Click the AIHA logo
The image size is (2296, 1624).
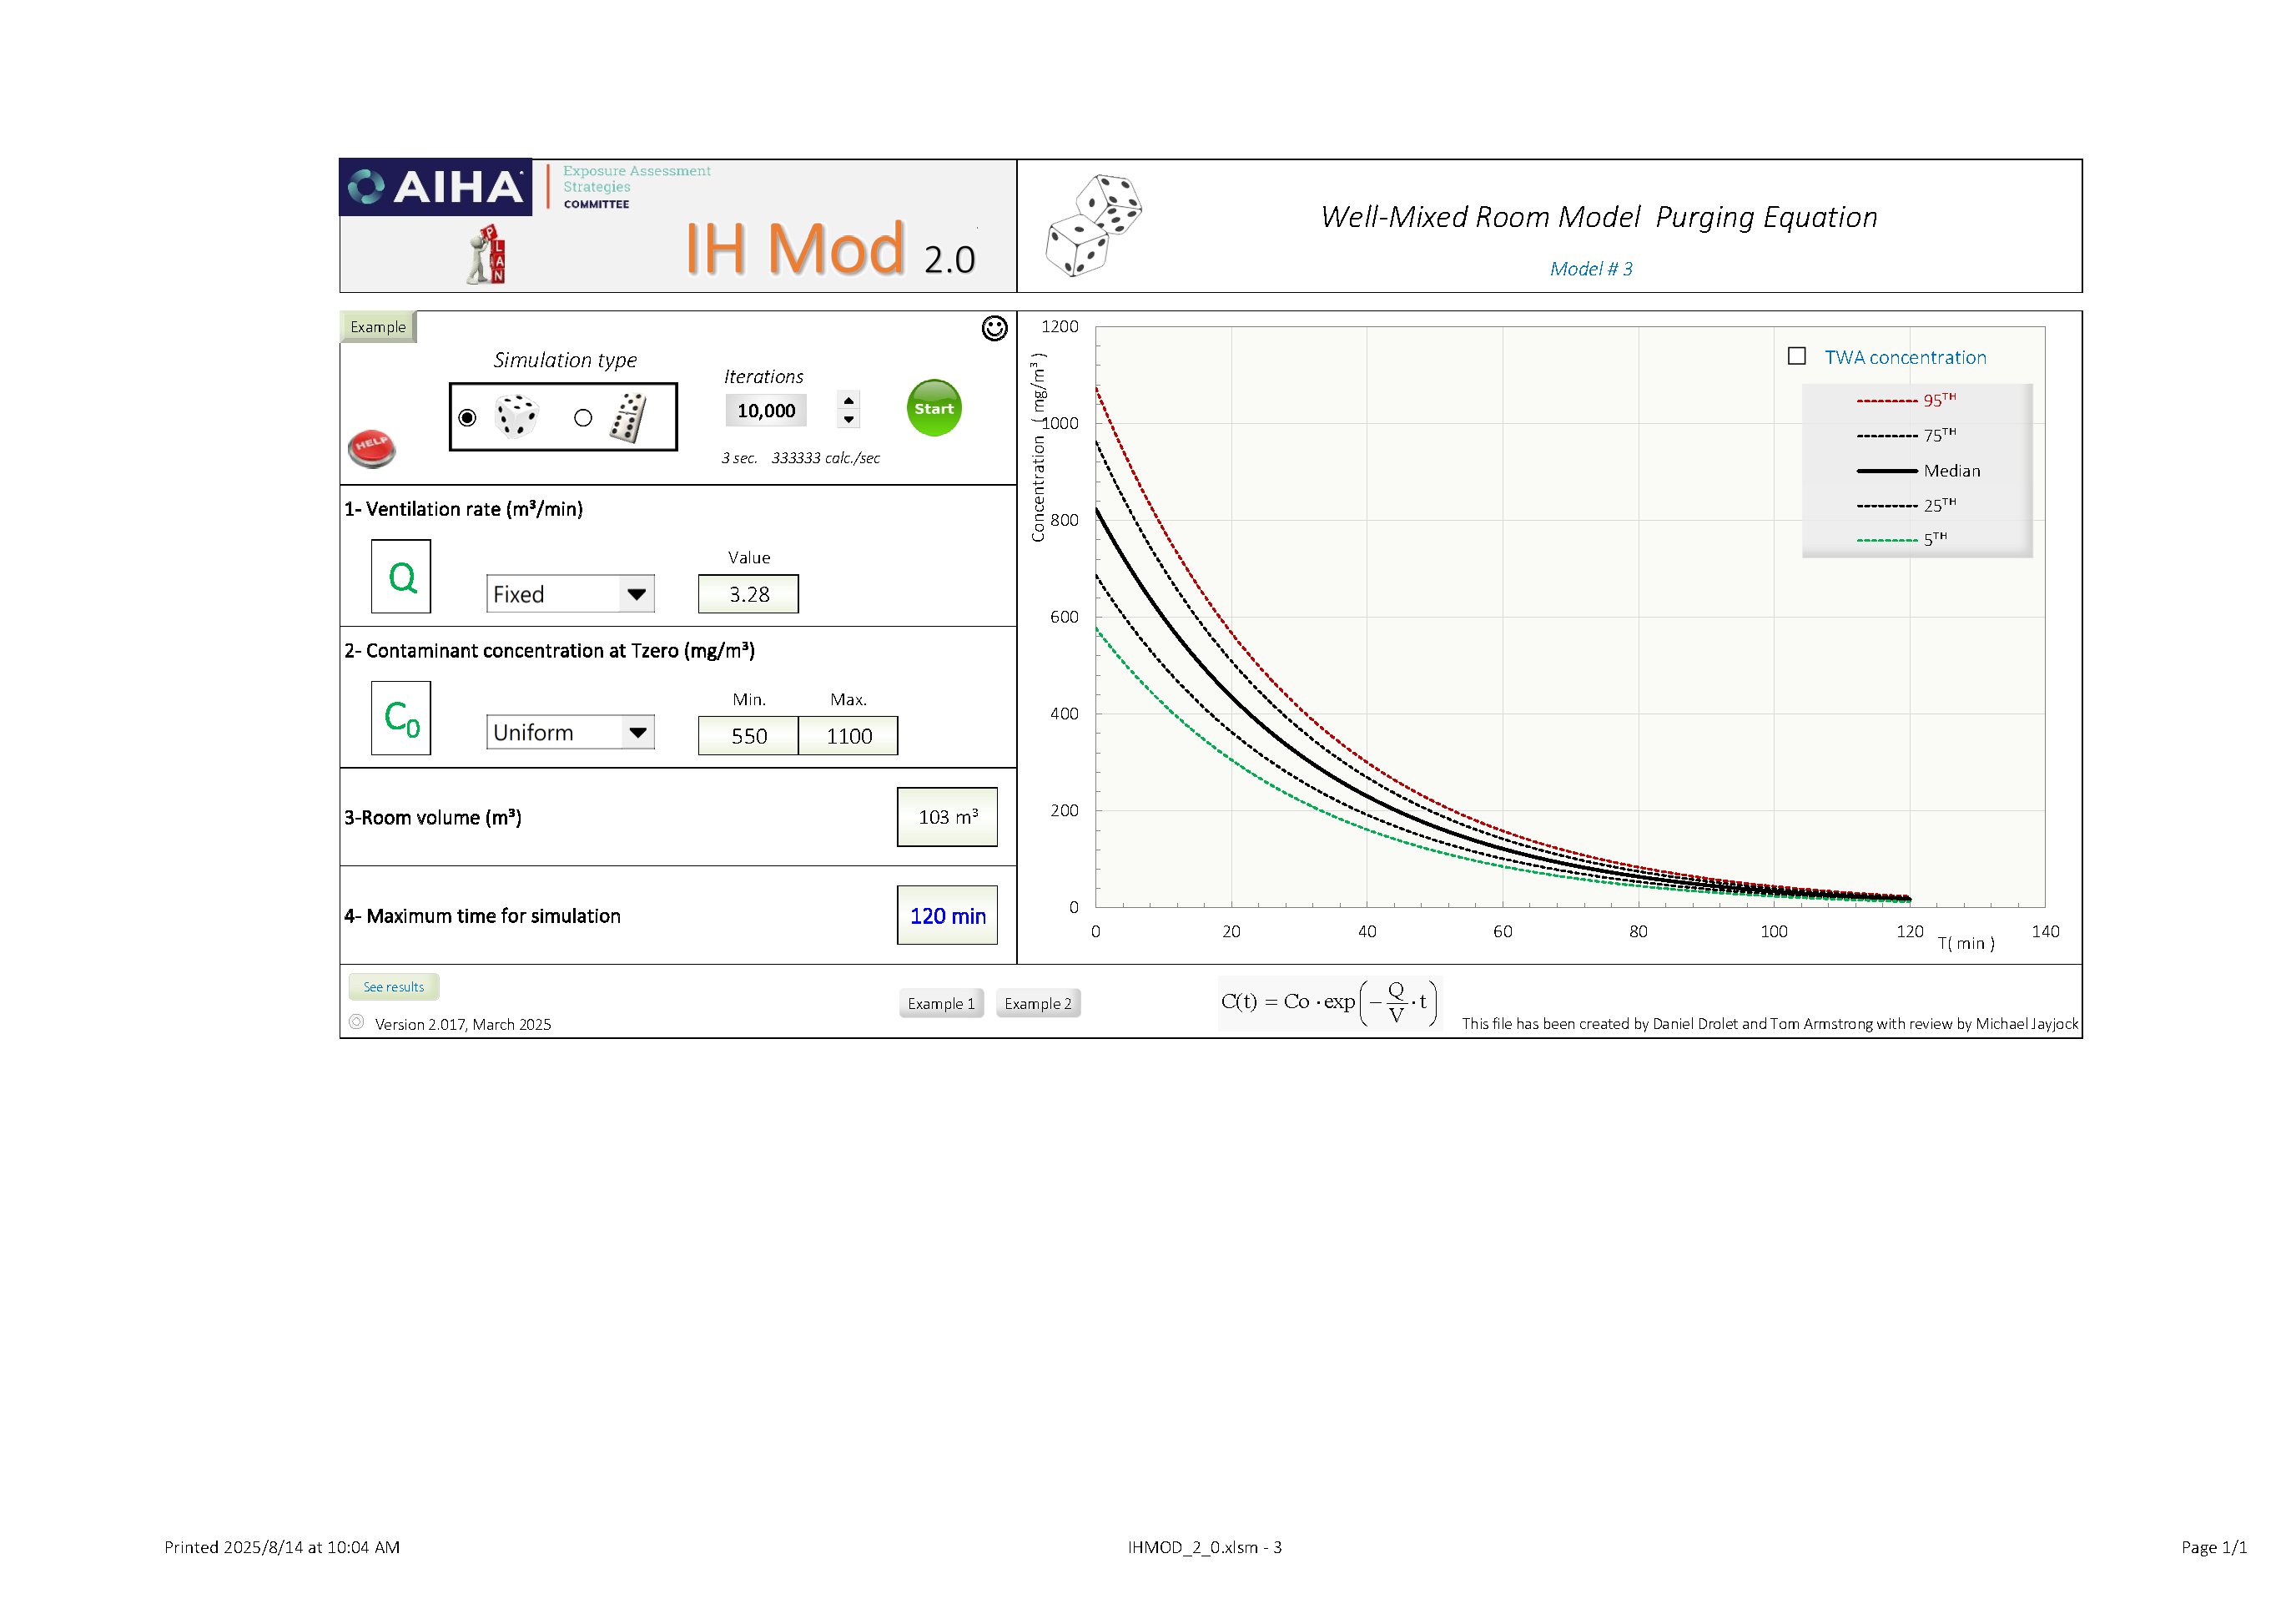click(436, 187)
